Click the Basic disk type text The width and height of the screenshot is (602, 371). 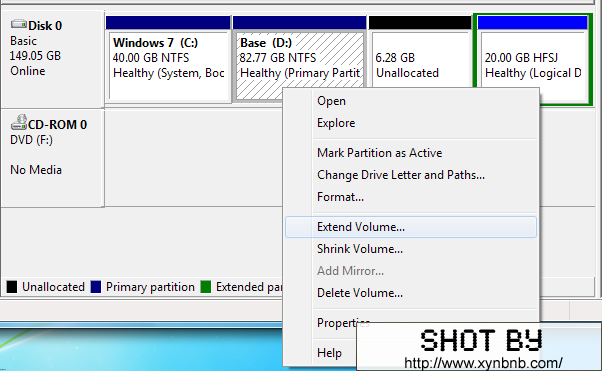pos(23,41)
